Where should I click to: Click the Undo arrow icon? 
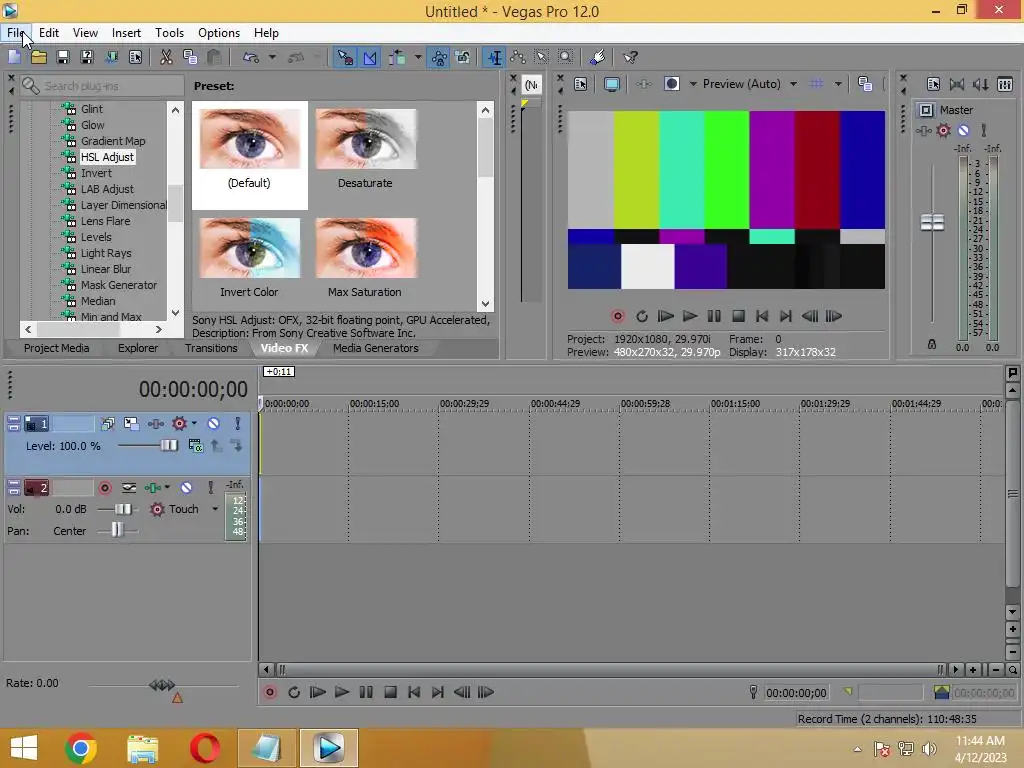pos(251,57)
